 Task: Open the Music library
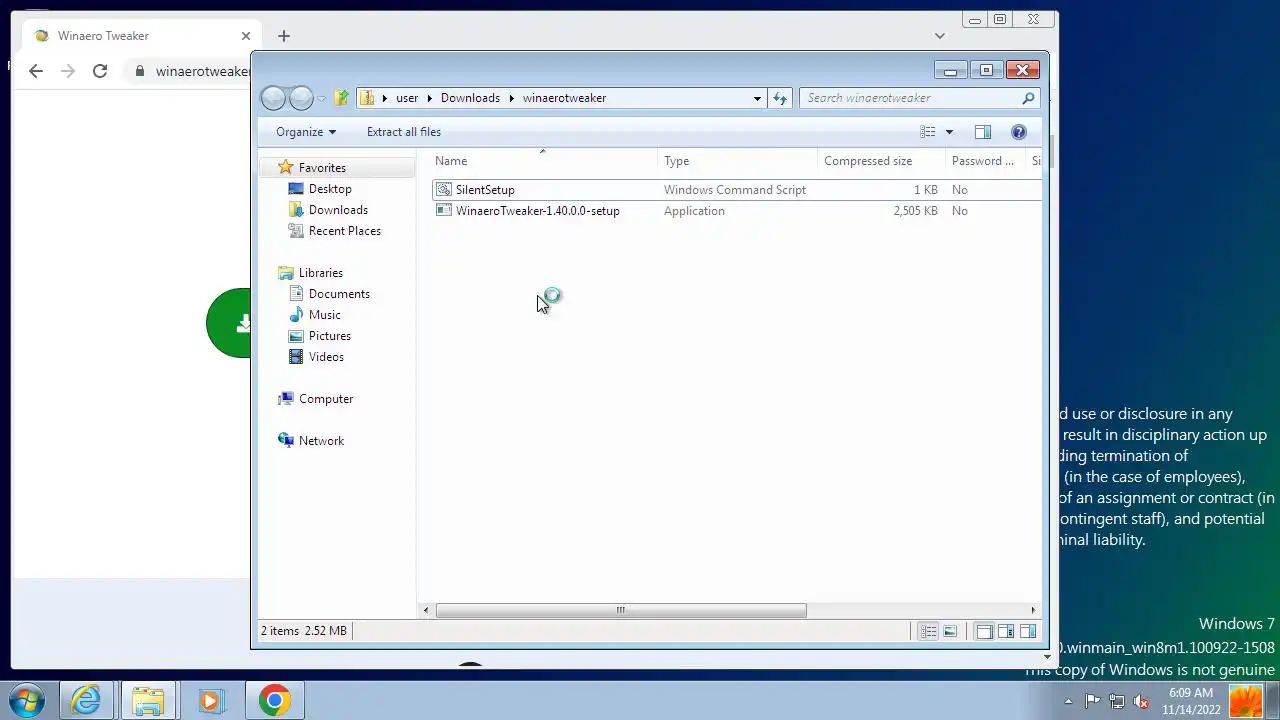[325, 315]
